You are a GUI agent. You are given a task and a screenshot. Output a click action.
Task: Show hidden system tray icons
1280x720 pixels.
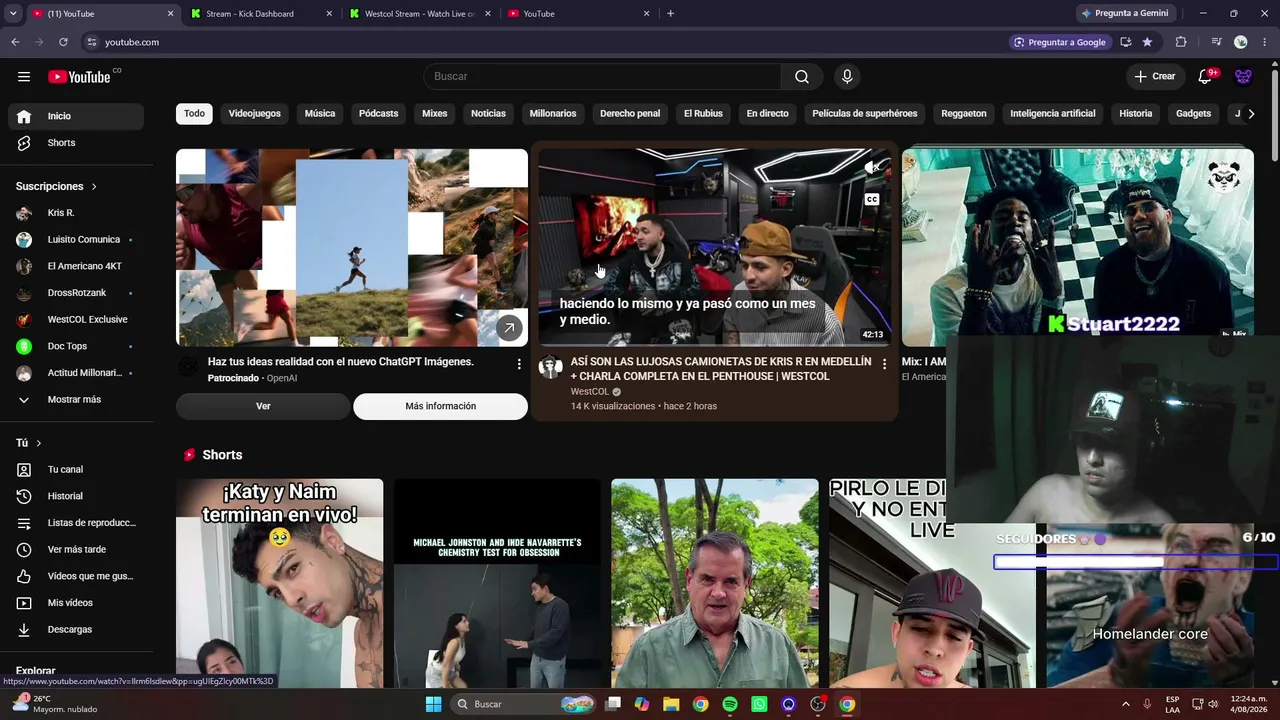[1125, 704]
